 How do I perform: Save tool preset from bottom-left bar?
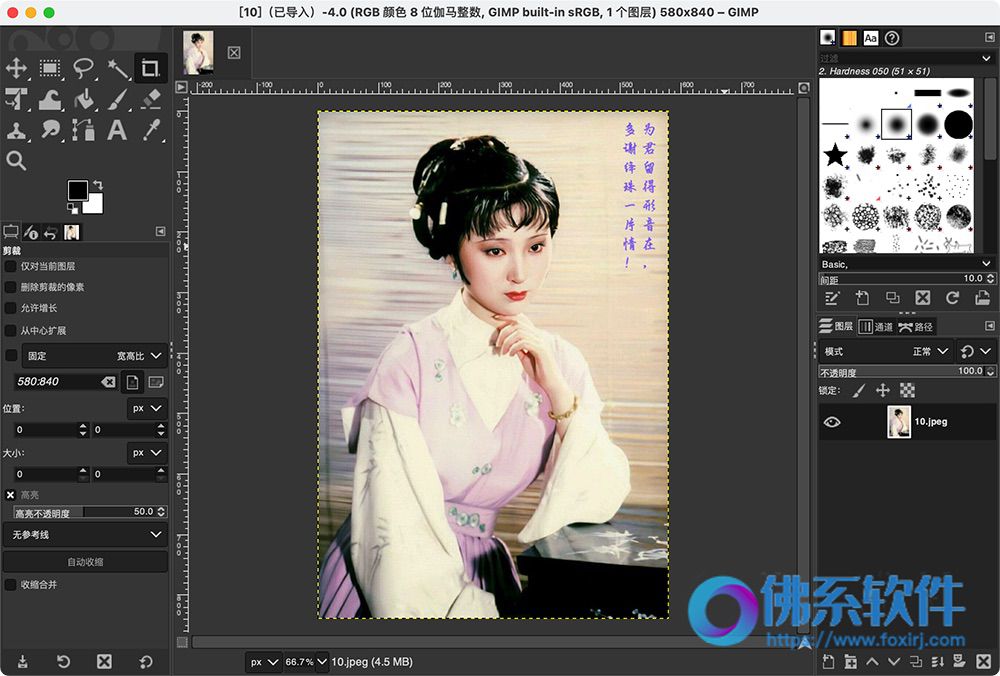pyautogui.click(x=23, y=661)
